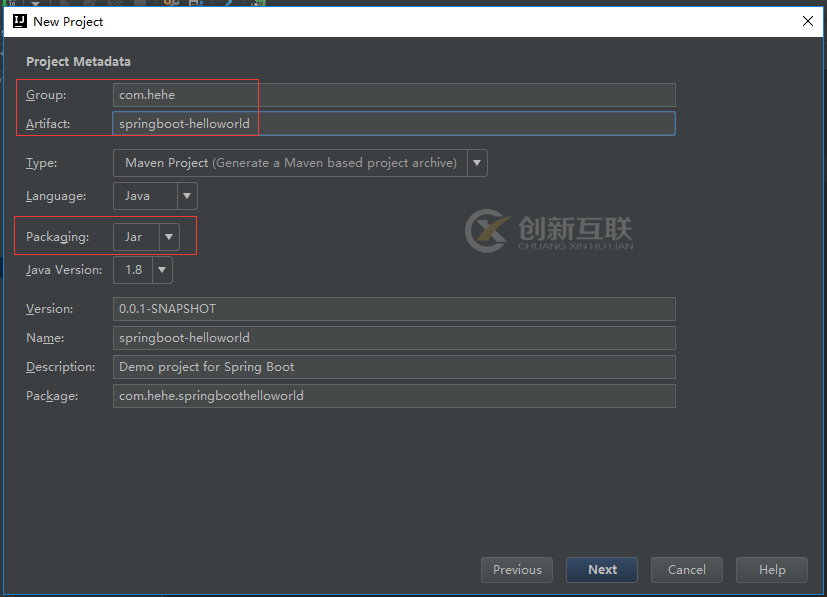This screenshot has height=597, width=827.
Task: Click the Version input field
Action: tap(394, 309)
